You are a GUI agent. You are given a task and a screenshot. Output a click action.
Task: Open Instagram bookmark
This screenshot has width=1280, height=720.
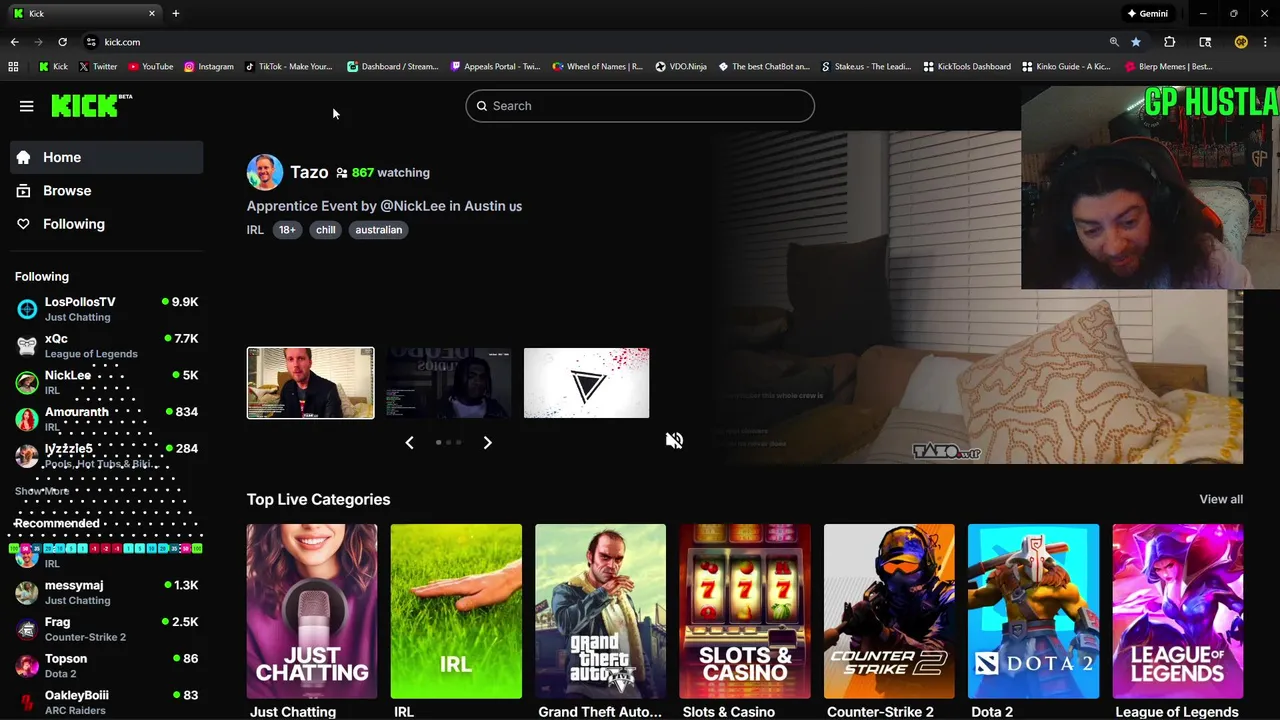tap(209, 67)
